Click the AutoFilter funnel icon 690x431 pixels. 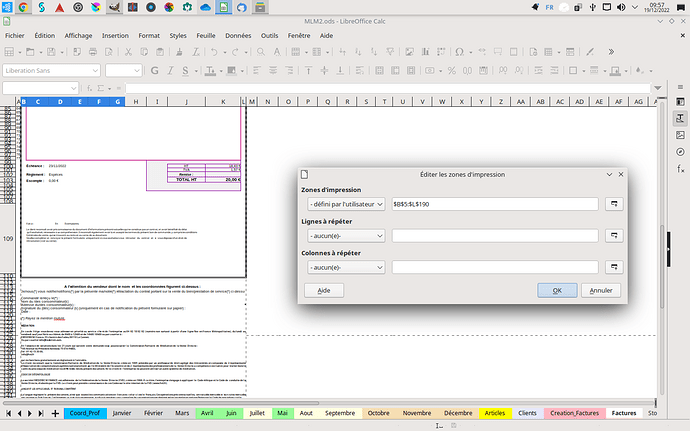(390, 52)
